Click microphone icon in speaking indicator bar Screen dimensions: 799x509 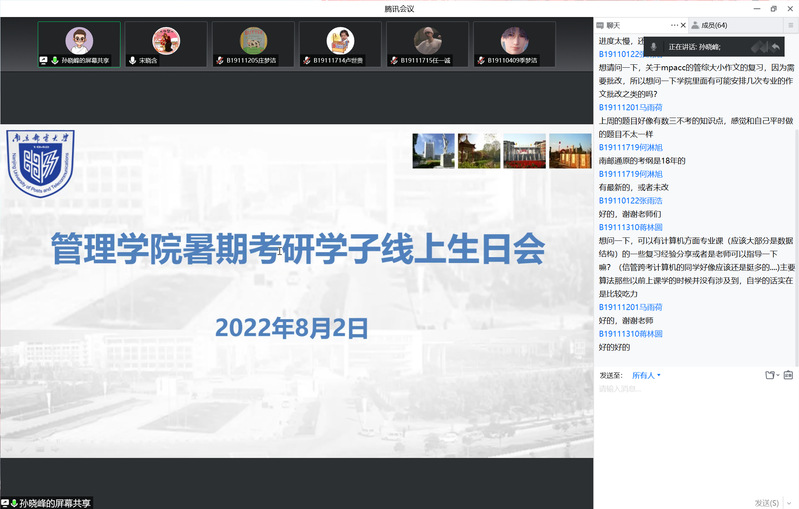pyautogui.click(x=653, y=47)
